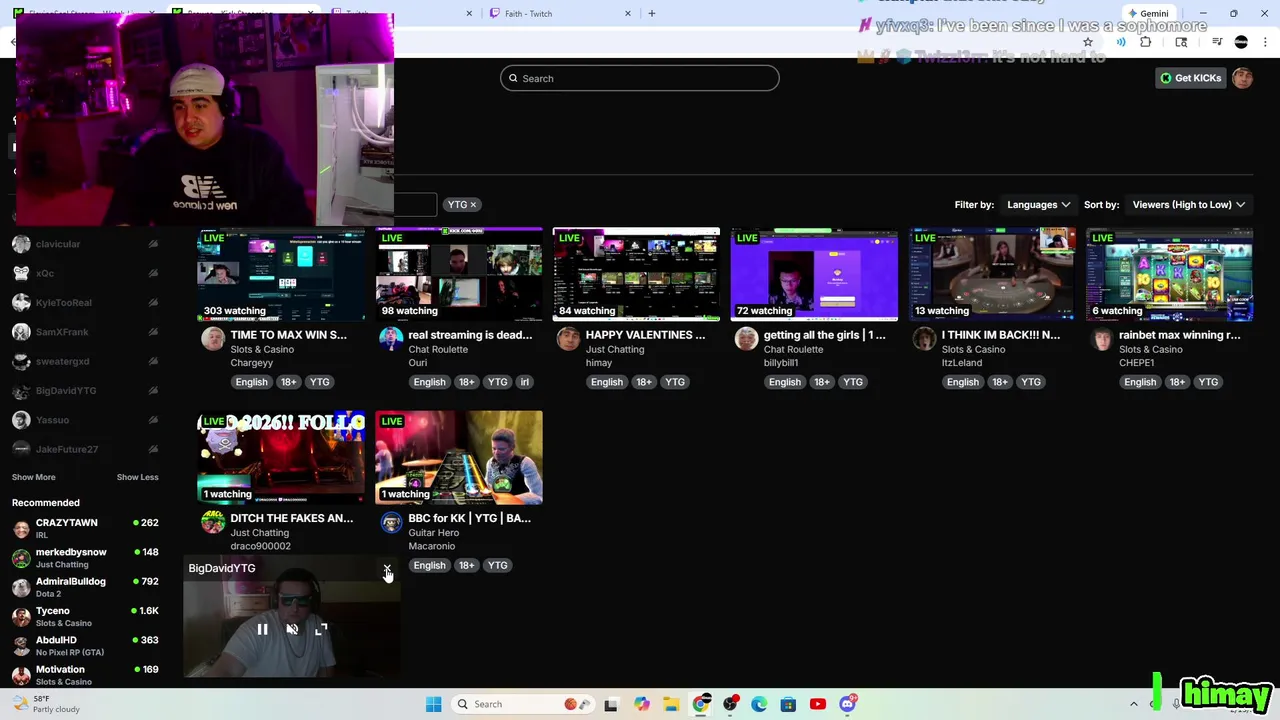1280x720 pixels.
Task: Open the Windows Start menu
Action: pos(433,704)
